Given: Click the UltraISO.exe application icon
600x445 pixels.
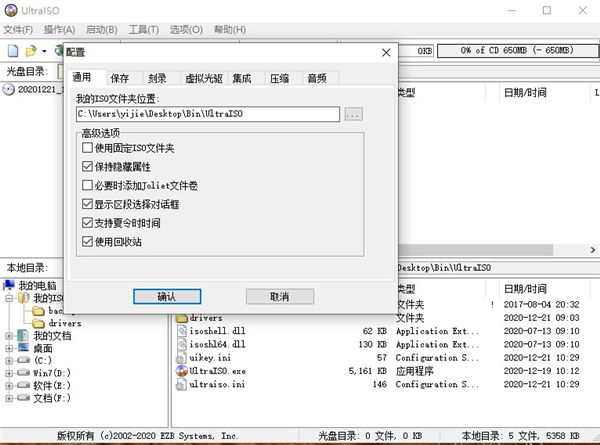Looking at the screenshot, I should coord(181,371).
